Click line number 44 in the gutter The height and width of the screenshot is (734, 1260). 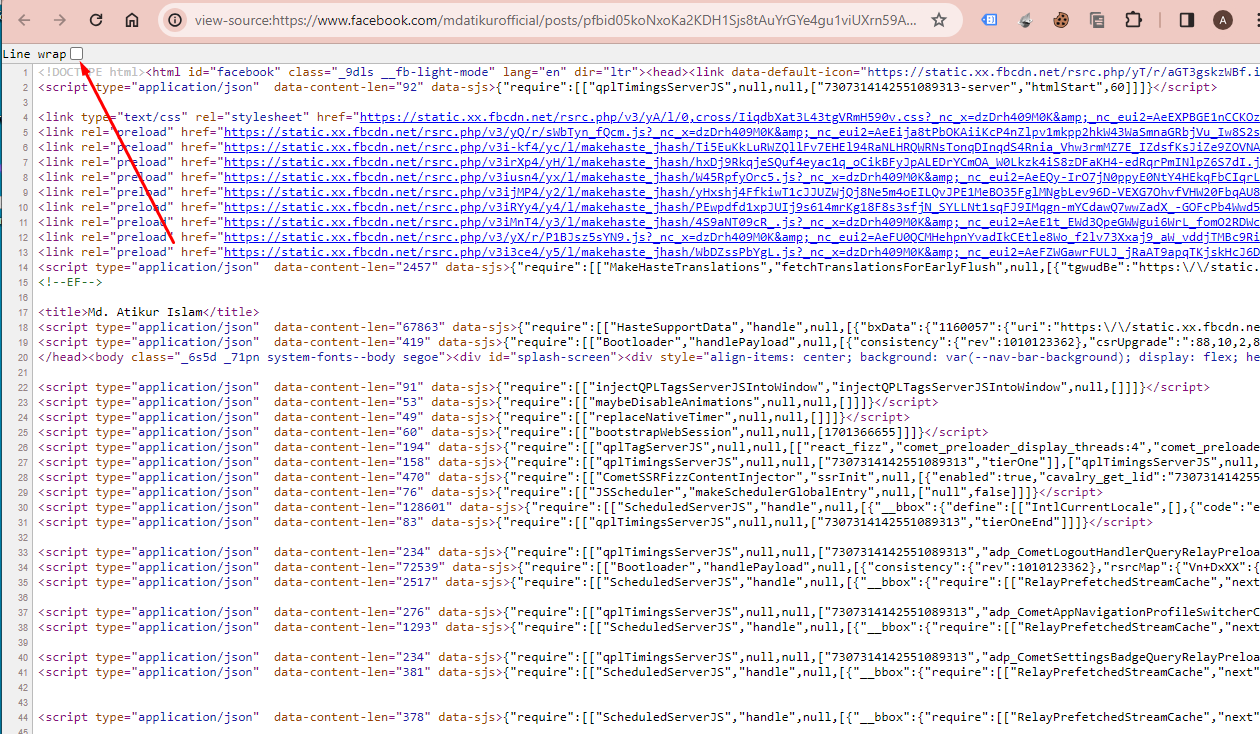pyautogui.click(x=25, y=717)
